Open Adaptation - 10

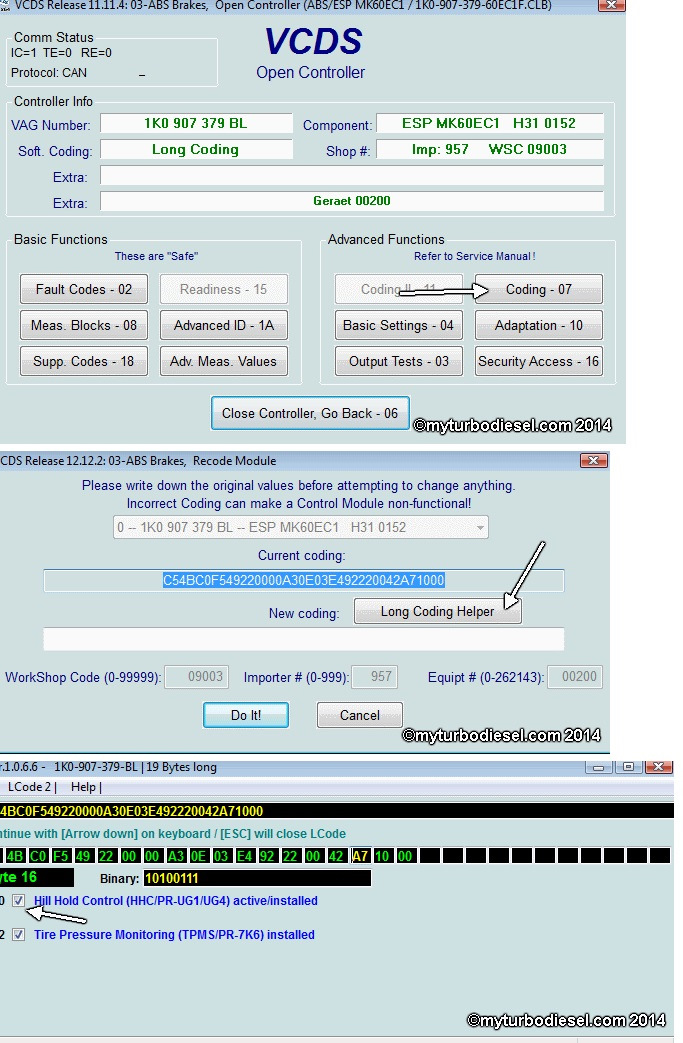[x=539, y=325]
